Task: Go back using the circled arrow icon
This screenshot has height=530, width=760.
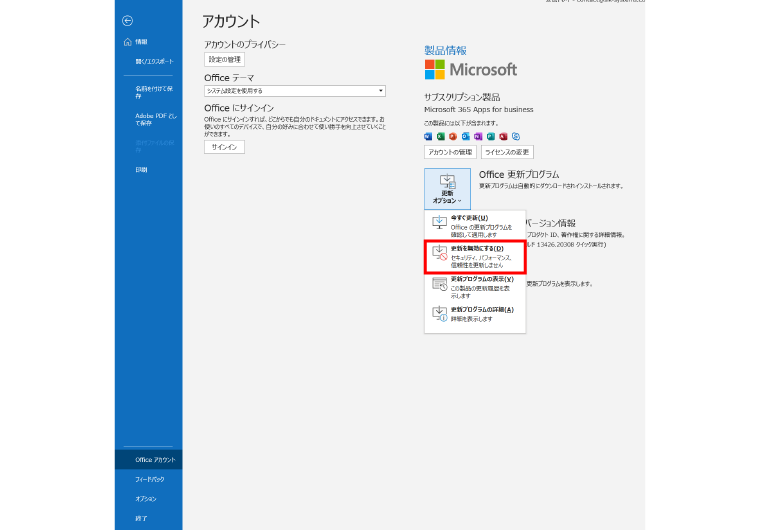Action: 127,20
